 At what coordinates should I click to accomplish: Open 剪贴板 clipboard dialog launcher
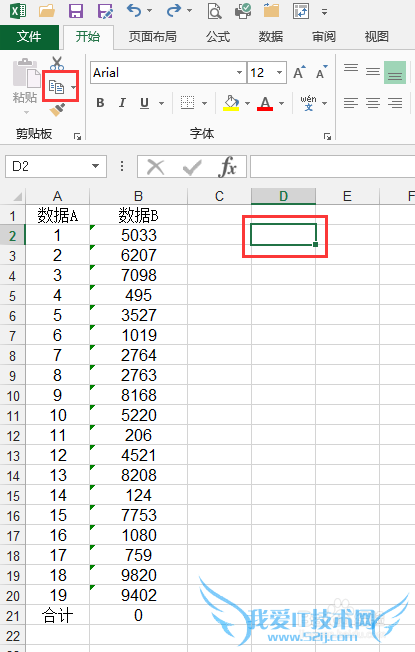point(77,136)
